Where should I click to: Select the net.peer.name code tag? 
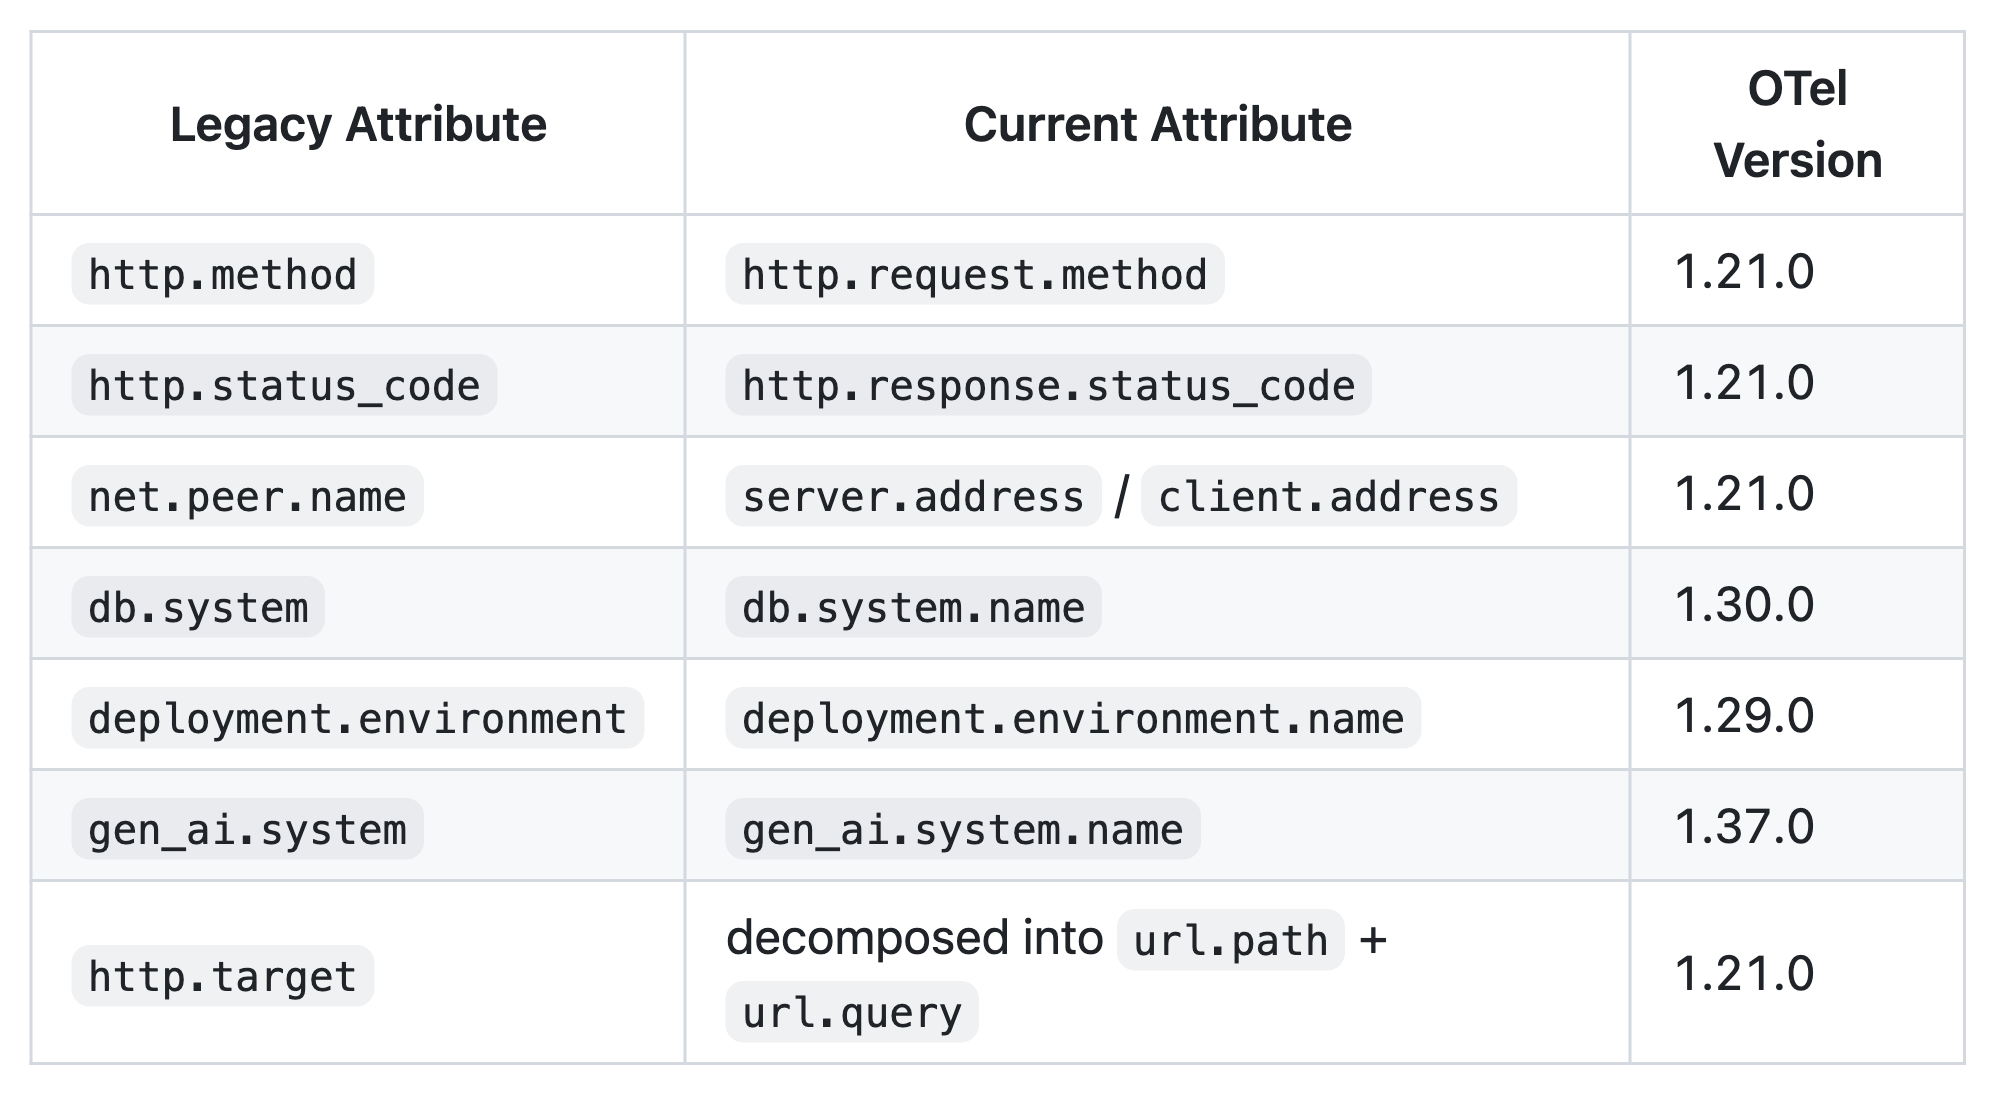(247, 497)
